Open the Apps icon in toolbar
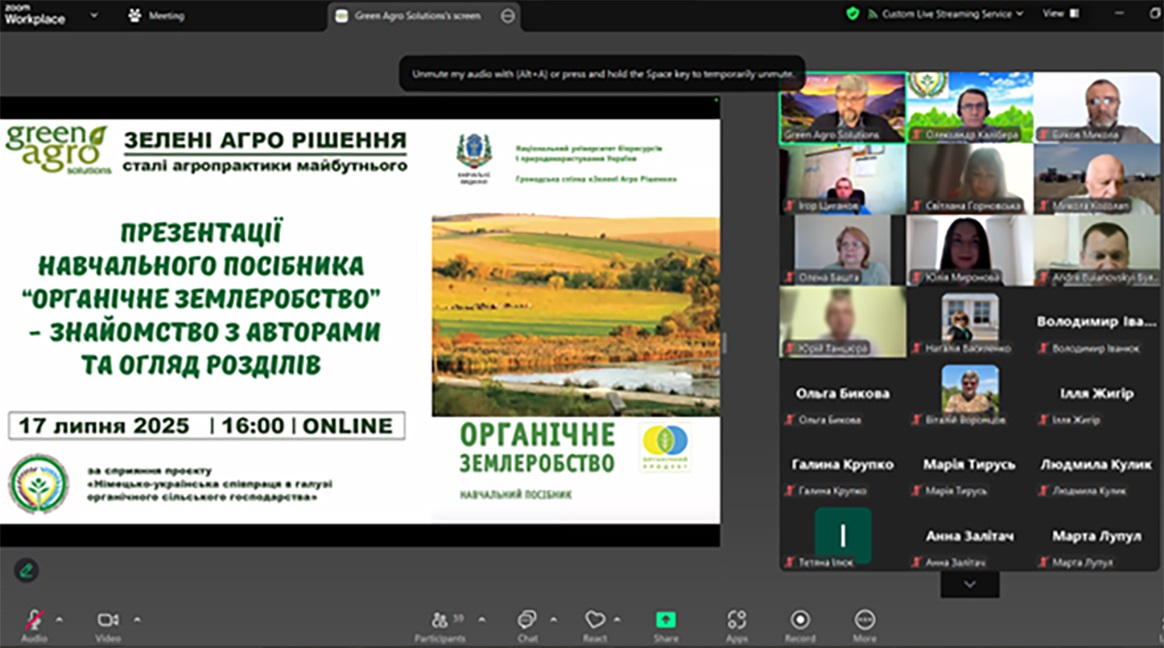Viewport: 1164px width, 648px height. (x=737, y=621)
